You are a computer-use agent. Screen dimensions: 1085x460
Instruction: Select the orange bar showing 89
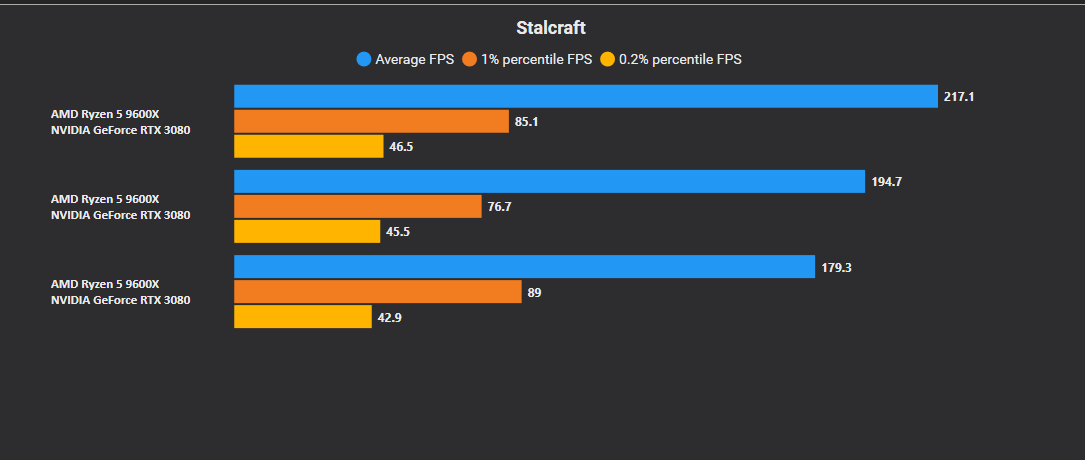coord(378,291)
